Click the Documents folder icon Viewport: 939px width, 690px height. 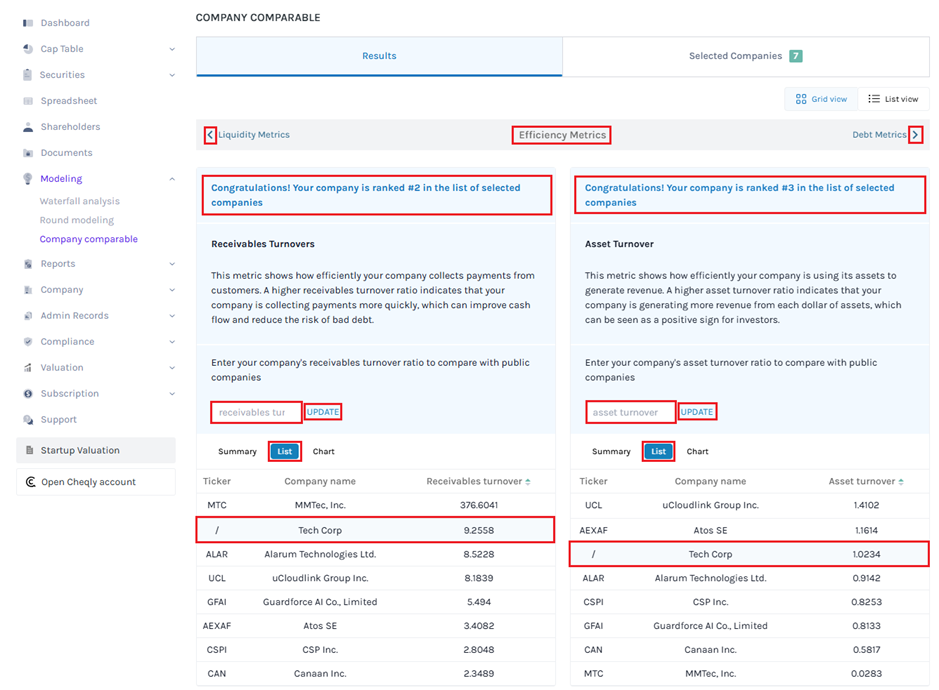coord(27,153)
